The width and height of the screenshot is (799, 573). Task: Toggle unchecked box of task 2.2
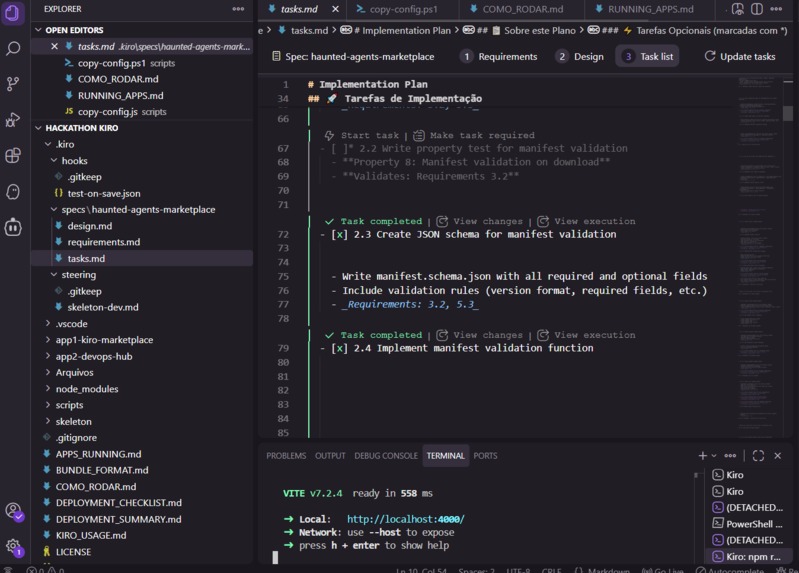340,148
